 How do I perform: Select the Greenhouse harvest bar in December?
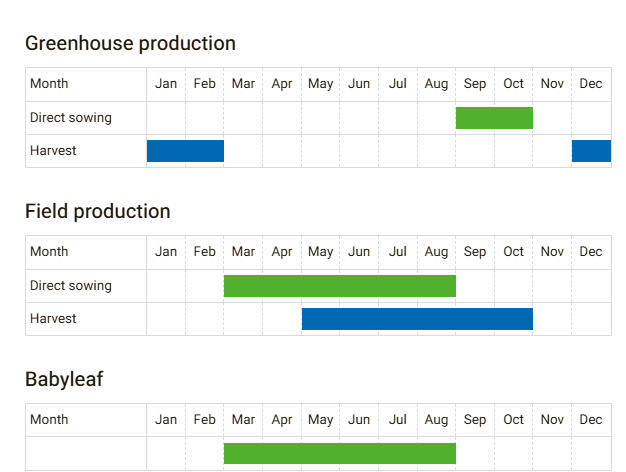(591, 151)
